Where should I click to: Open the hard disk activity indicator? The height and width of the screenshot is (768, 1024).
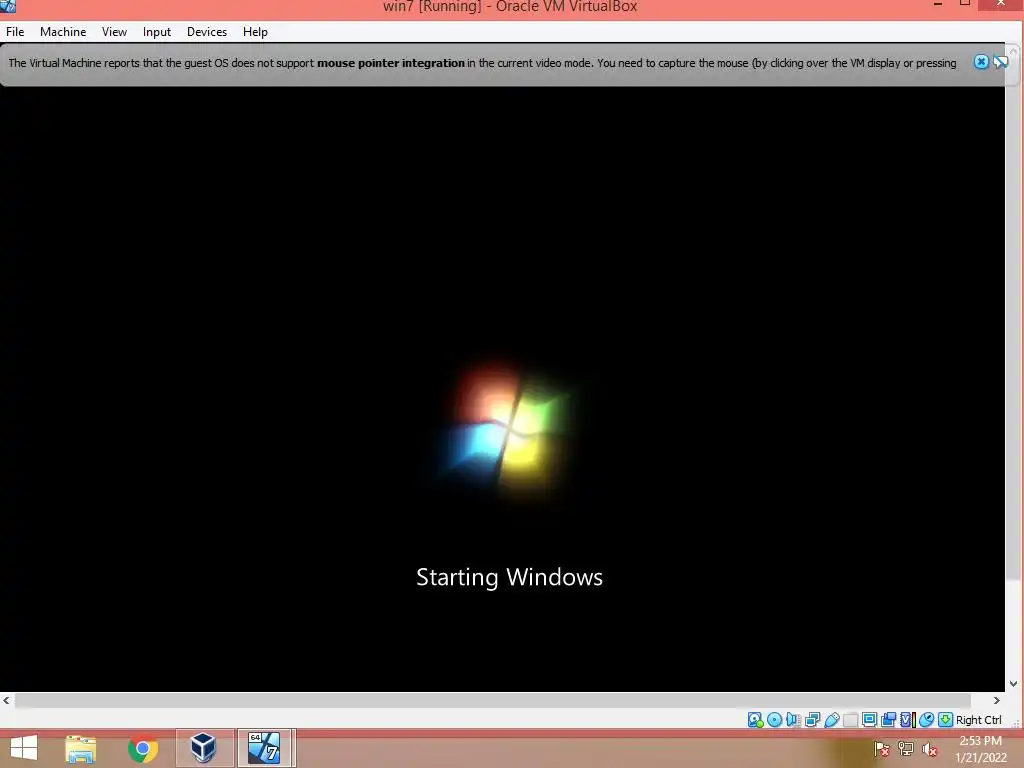[x=756, y=720]
